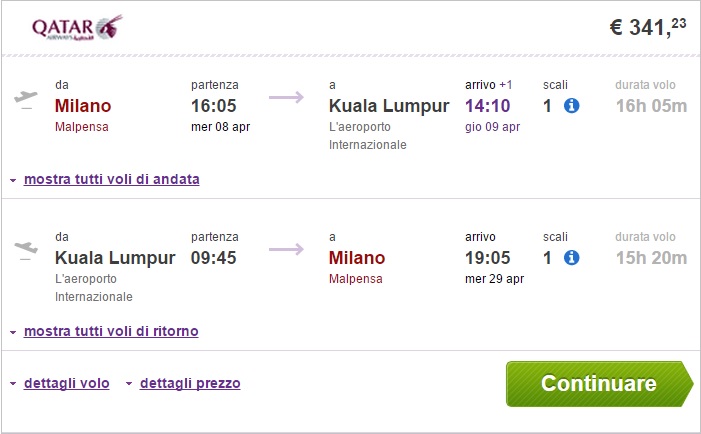701x434 pixels.
Task: Click outbound flight duration 16h 05m
Action: point(651,106)
